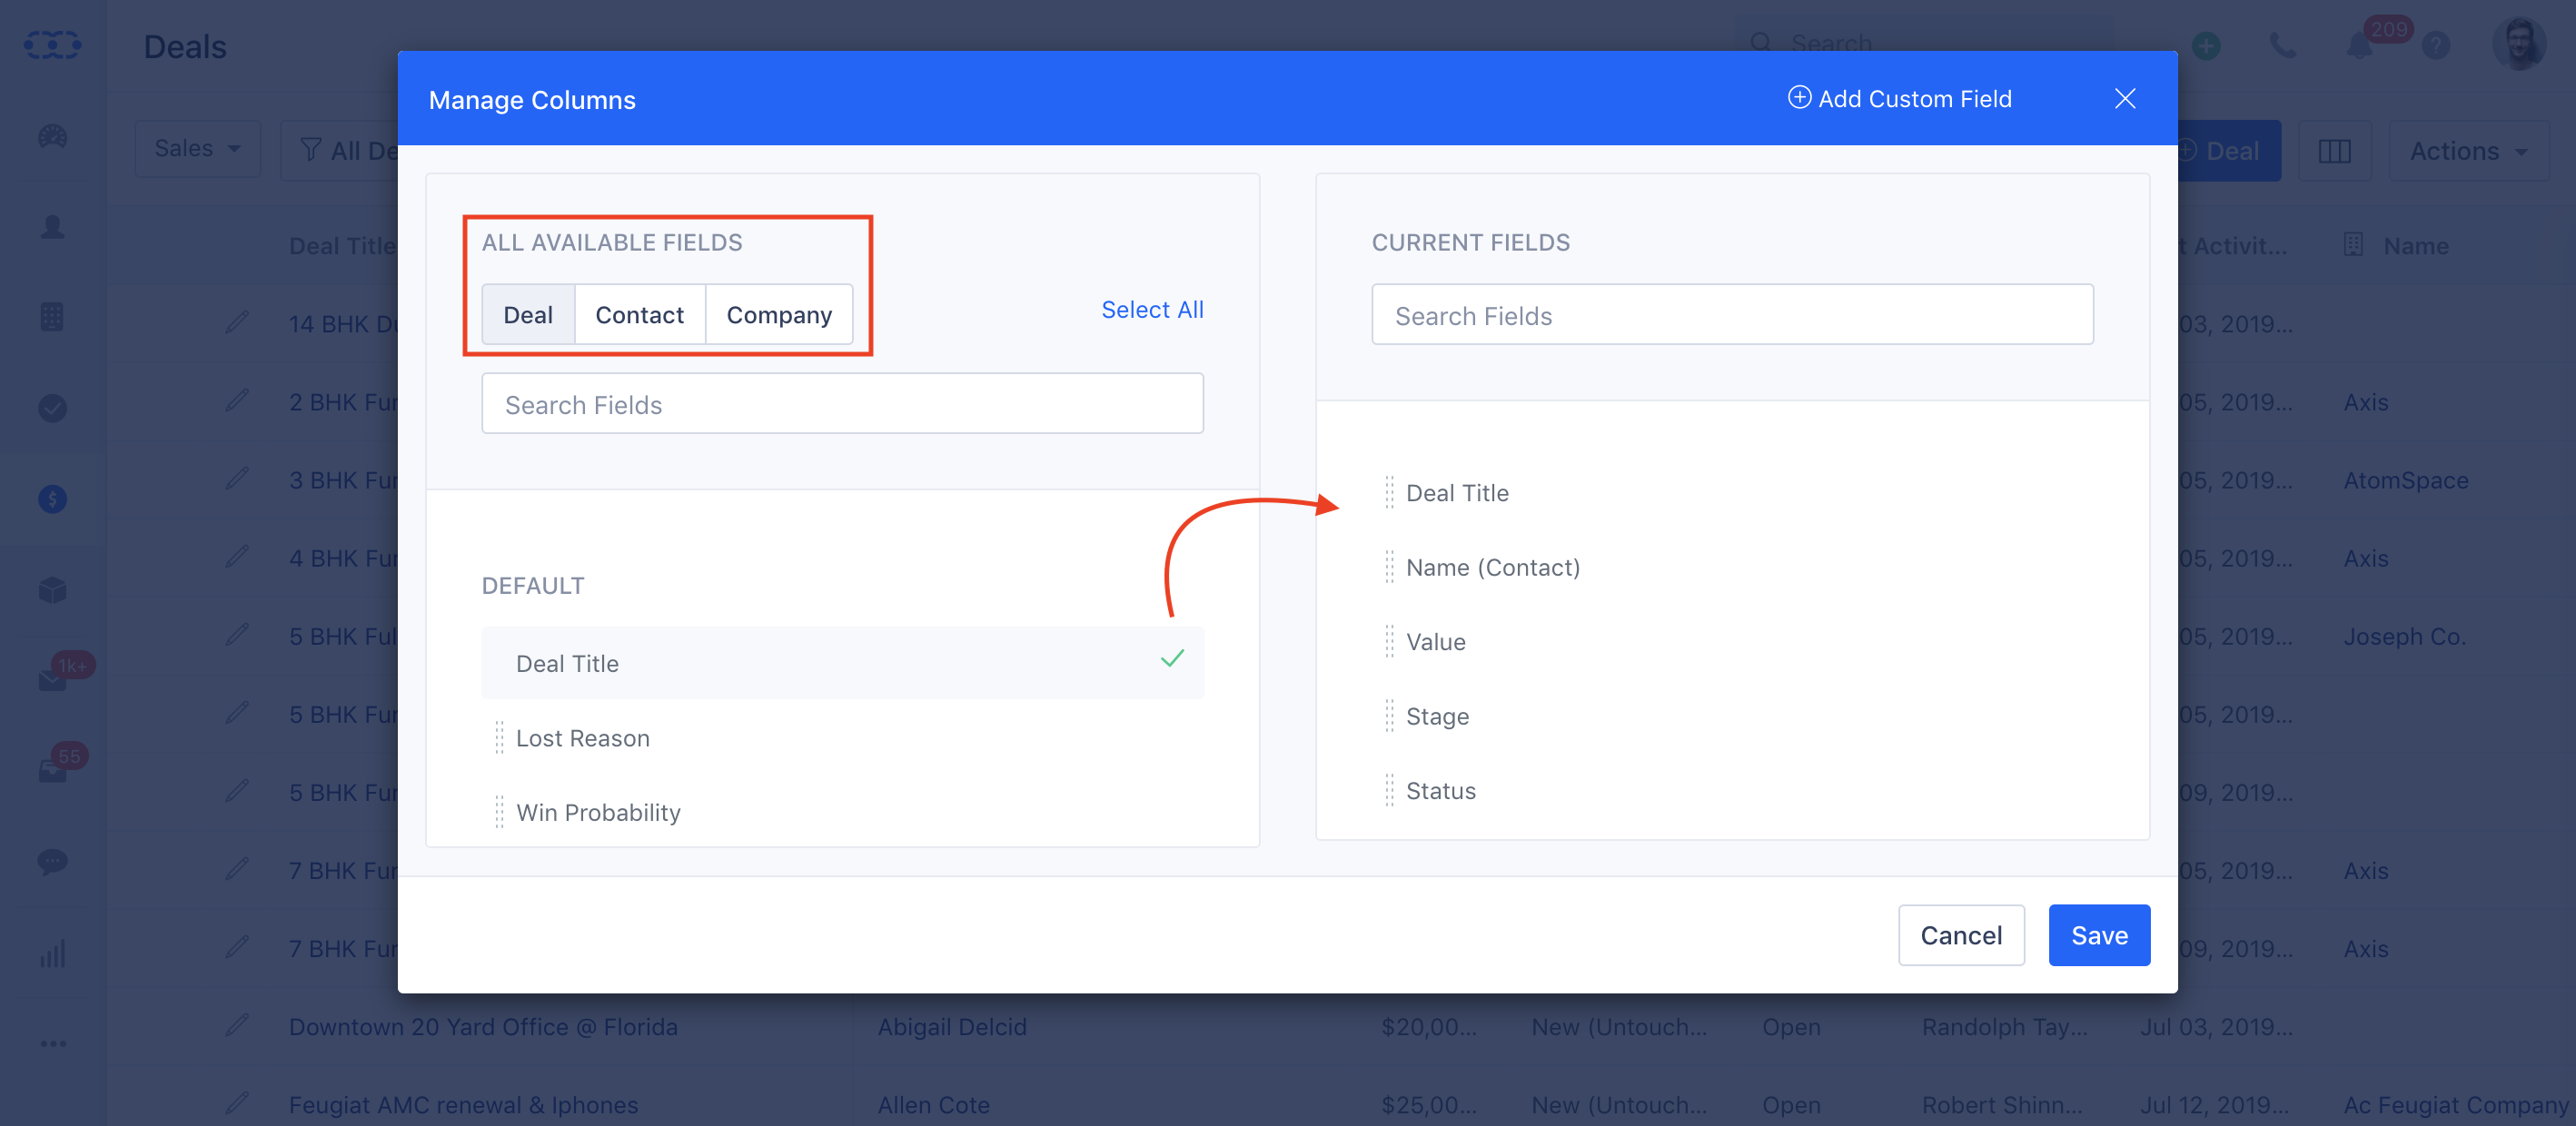Open the notifications bell with the 209 badge
The width and height of the screenshot is (2576, 1126).
click(2360, 46)
